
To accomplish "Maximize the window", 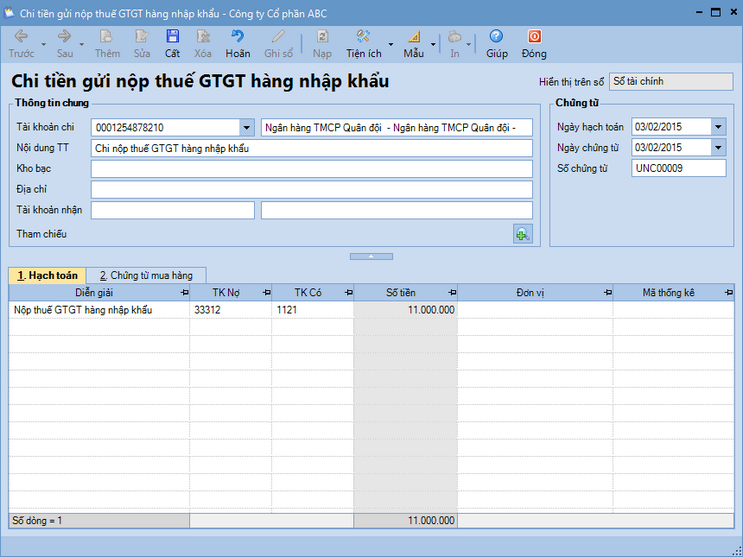I will point(716,13).
